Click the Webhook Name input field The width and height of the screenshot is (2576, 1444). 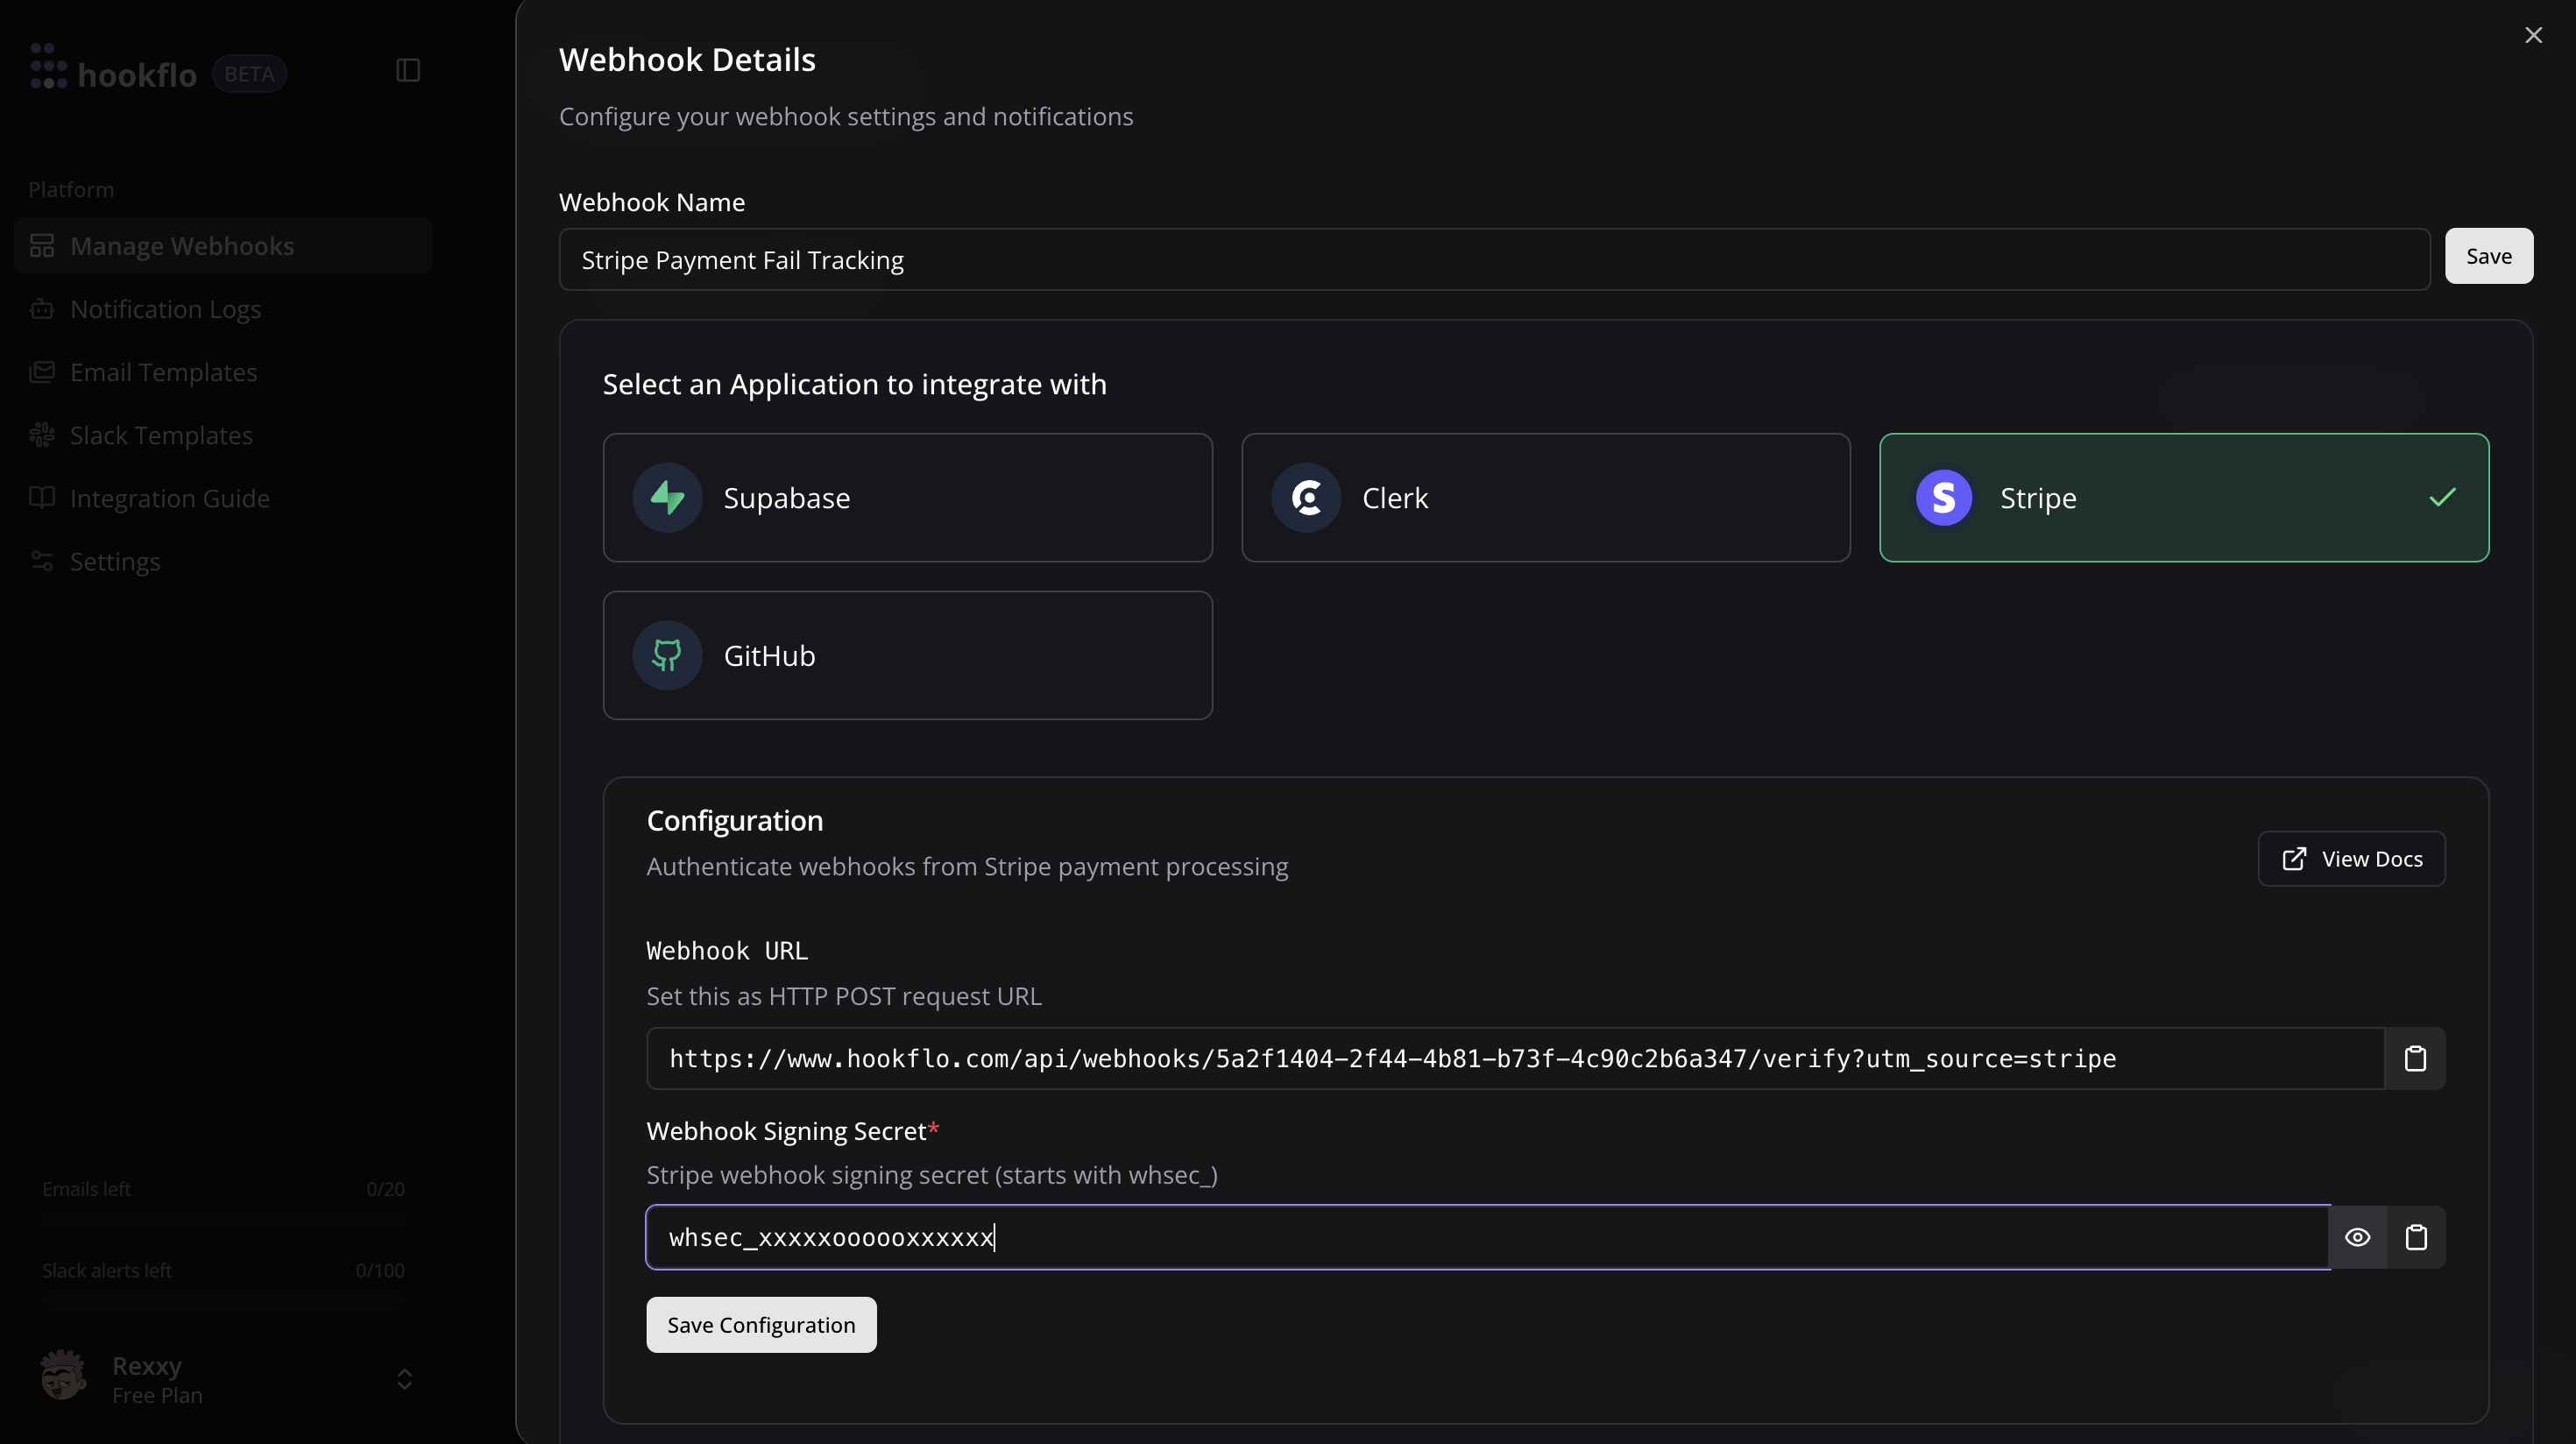(x=1493, y=260)
